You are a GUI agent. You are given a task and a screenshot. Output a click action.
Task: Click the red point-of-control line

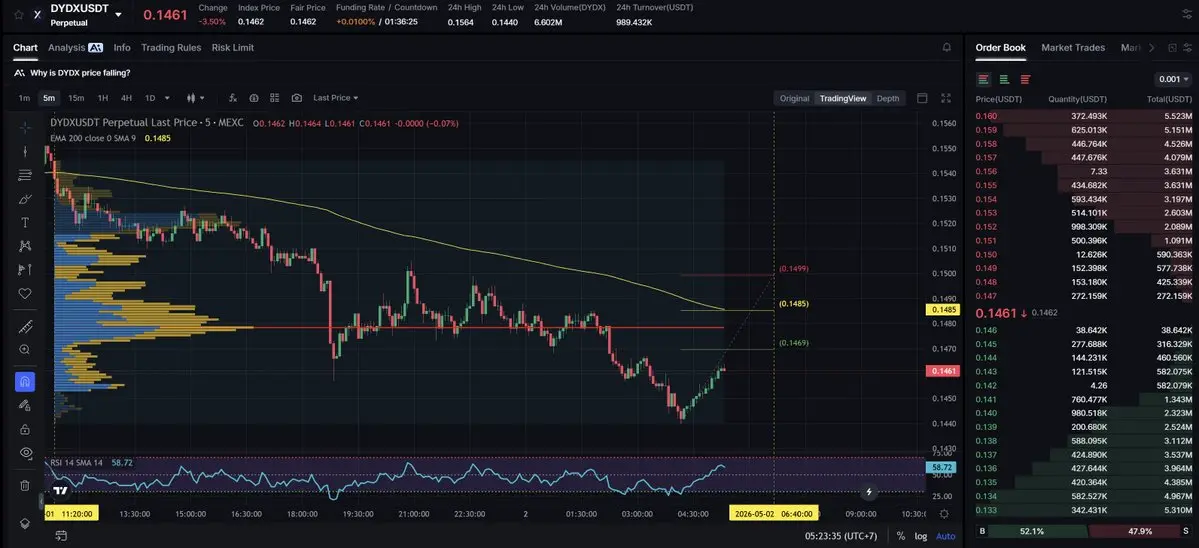point(489,327)
